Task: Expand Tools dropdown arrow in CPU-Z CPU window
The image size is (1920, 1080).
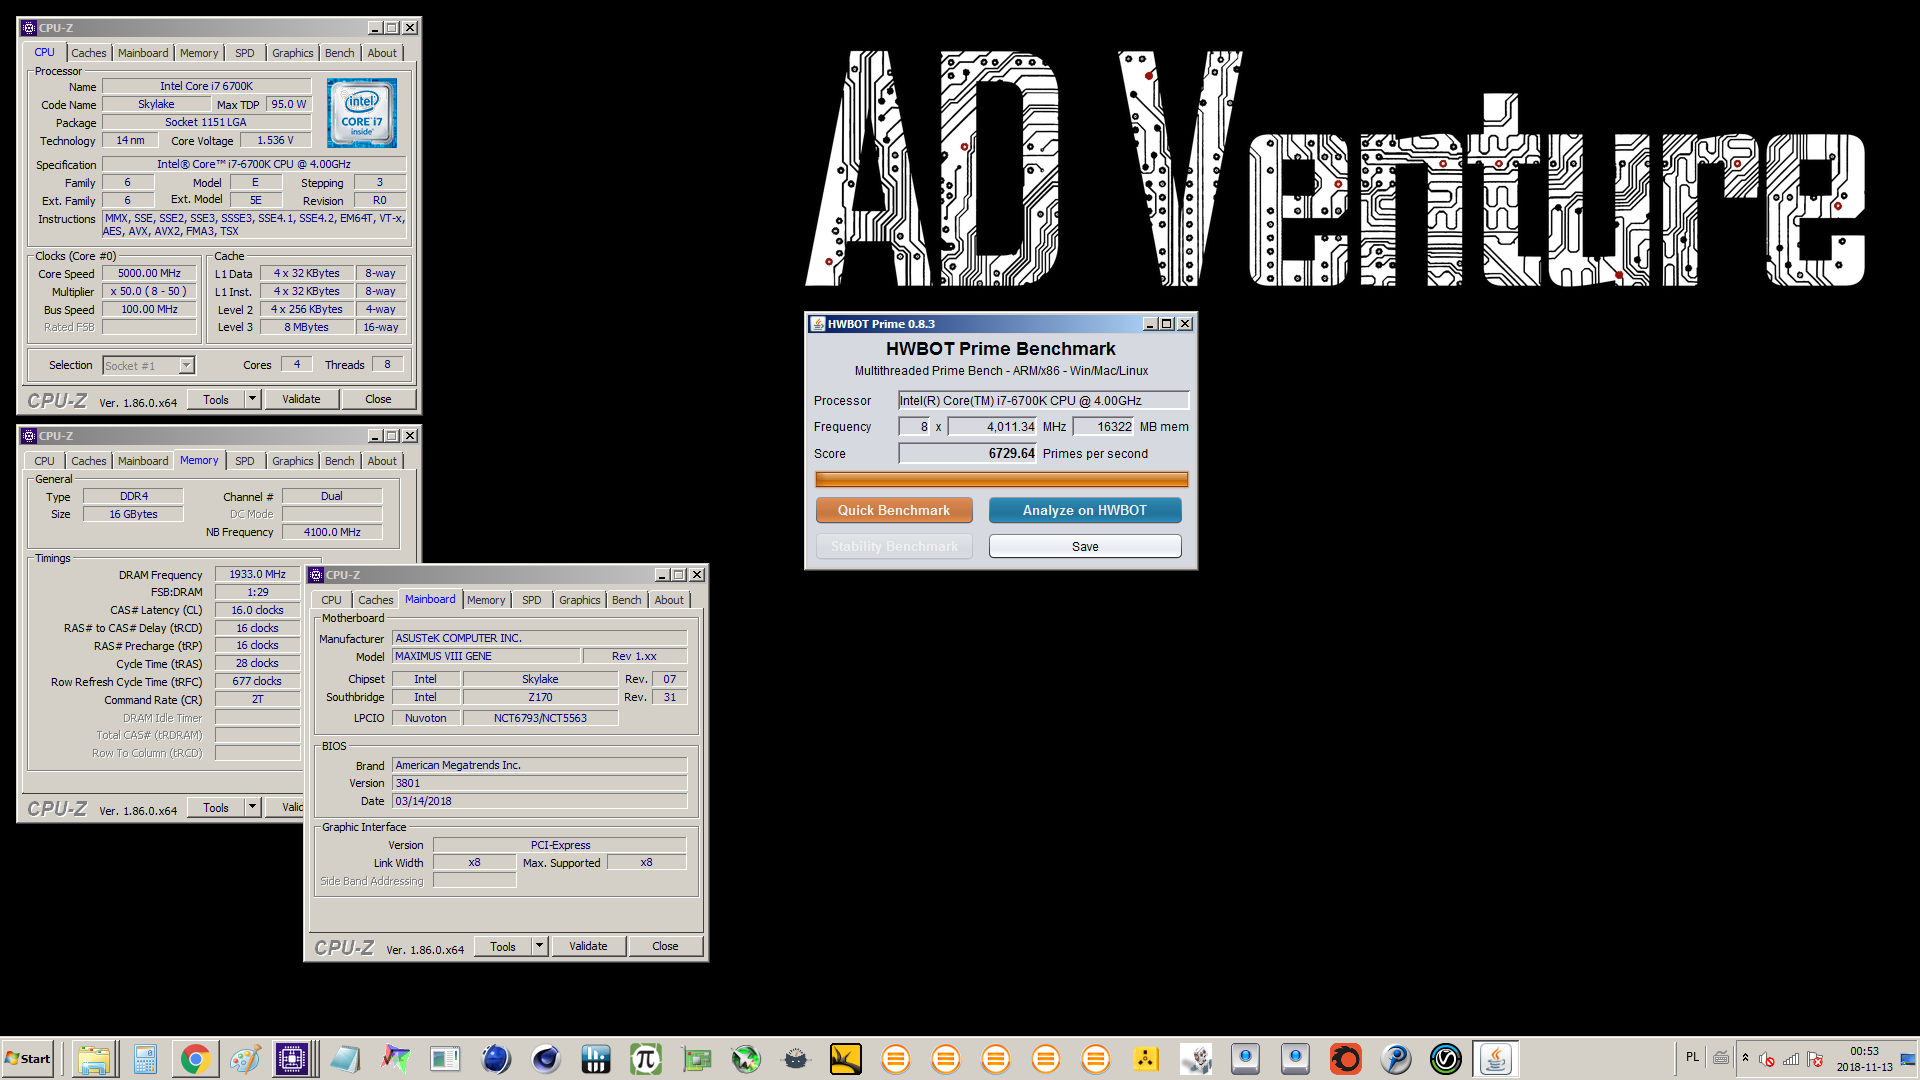Action: pos(253,399)
